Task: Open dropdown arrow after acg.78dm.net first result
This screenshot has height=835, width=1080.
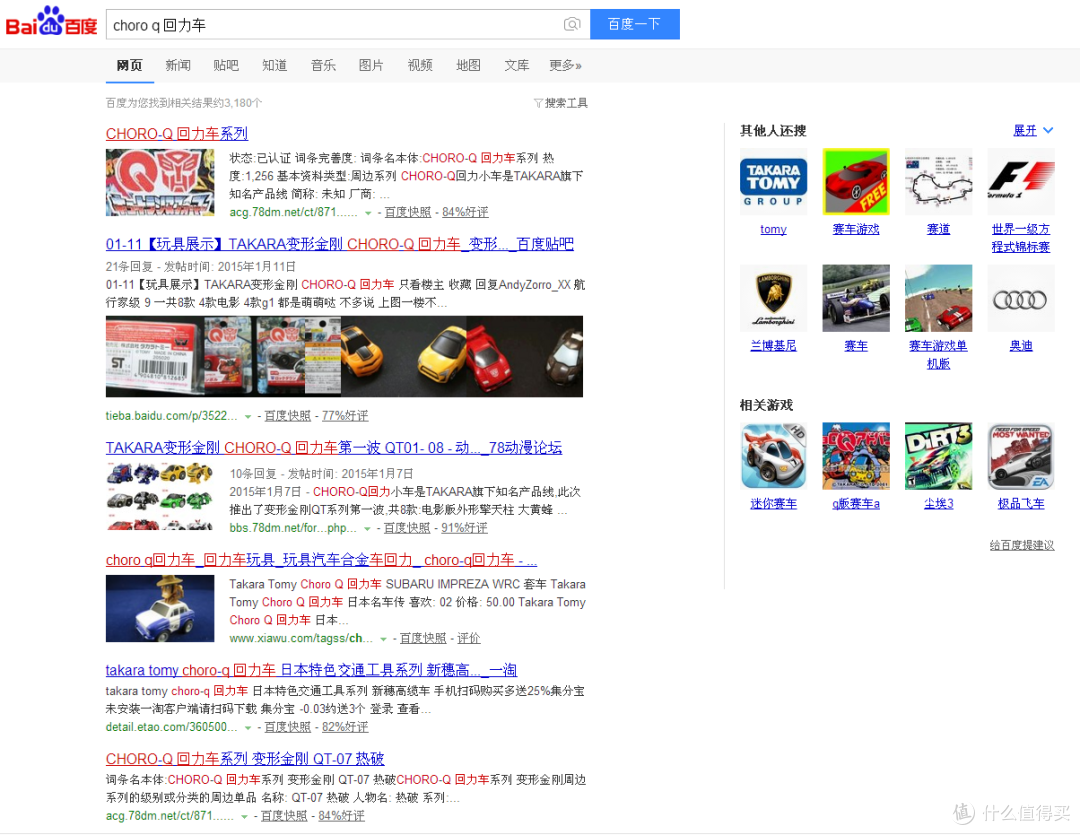Action: point(368,213)
